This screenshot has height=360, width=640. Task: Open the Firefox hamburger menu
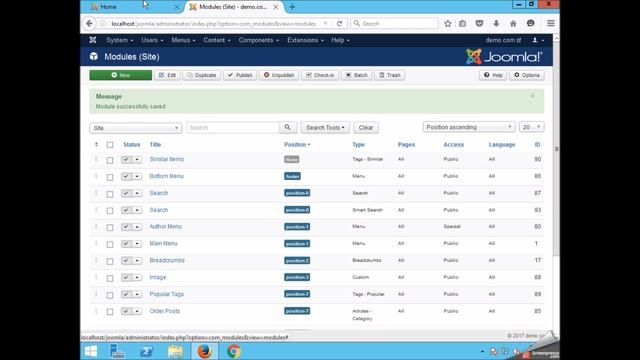(x=551, y=24)
